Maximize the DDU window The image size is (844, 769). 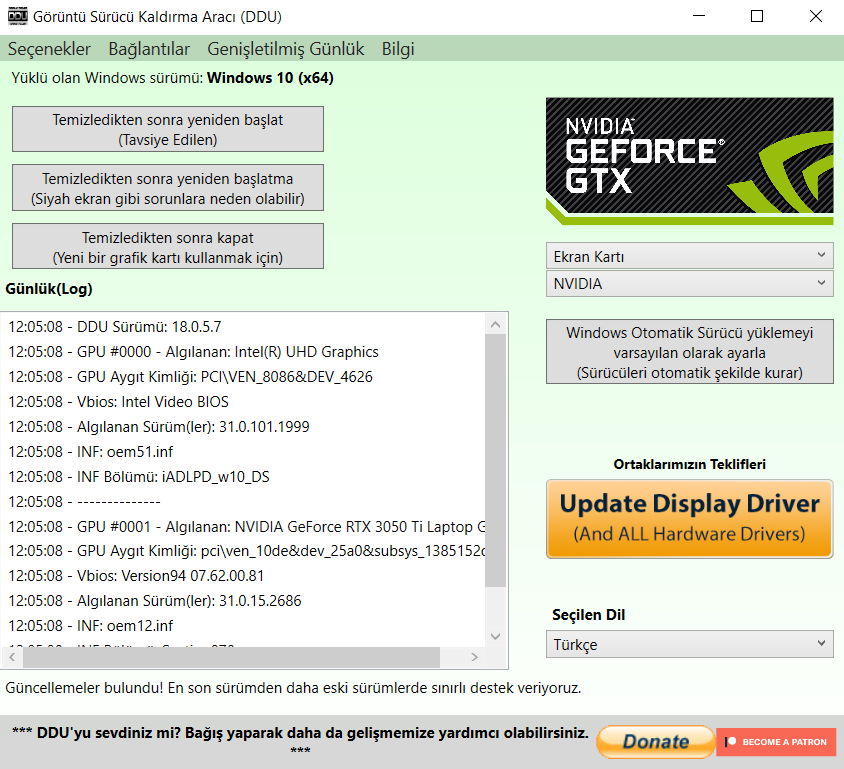point(757,16)
